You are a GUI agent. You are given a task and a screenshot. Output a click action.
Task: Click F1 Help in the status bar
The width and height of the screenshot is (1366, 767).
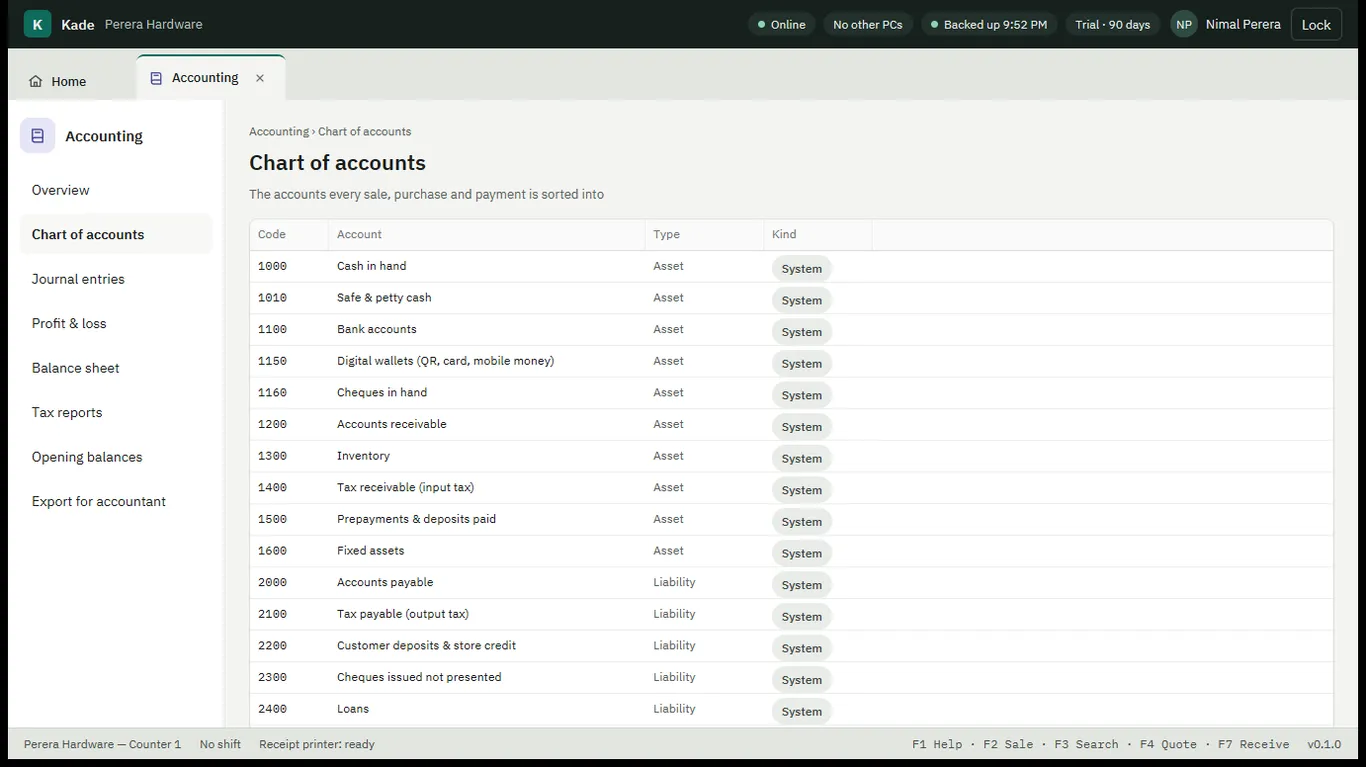click(x=937, y=744)
